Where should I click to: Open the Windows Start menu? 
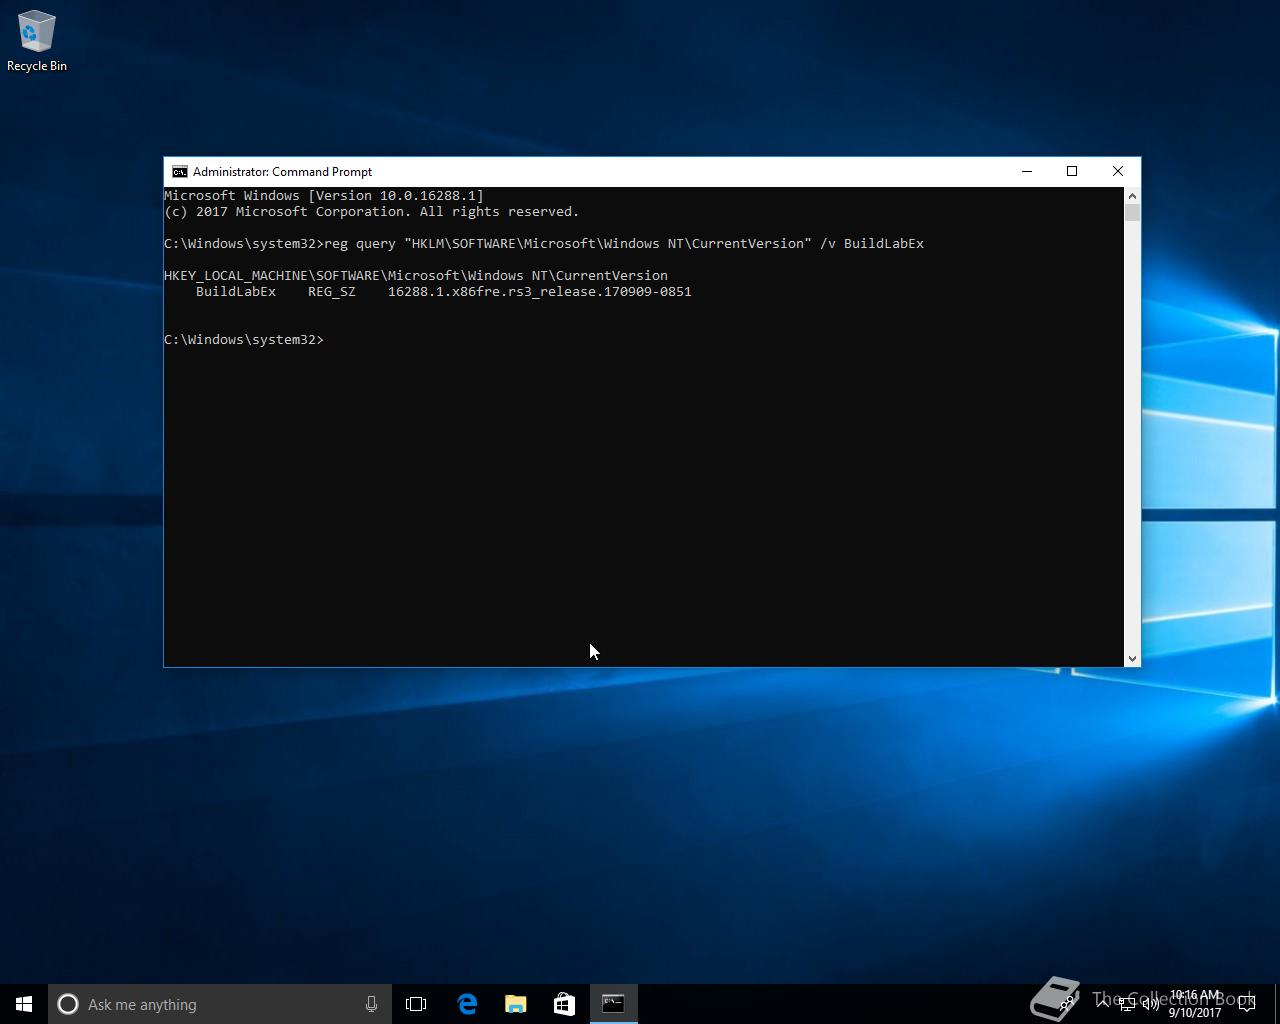(24, 1004)
